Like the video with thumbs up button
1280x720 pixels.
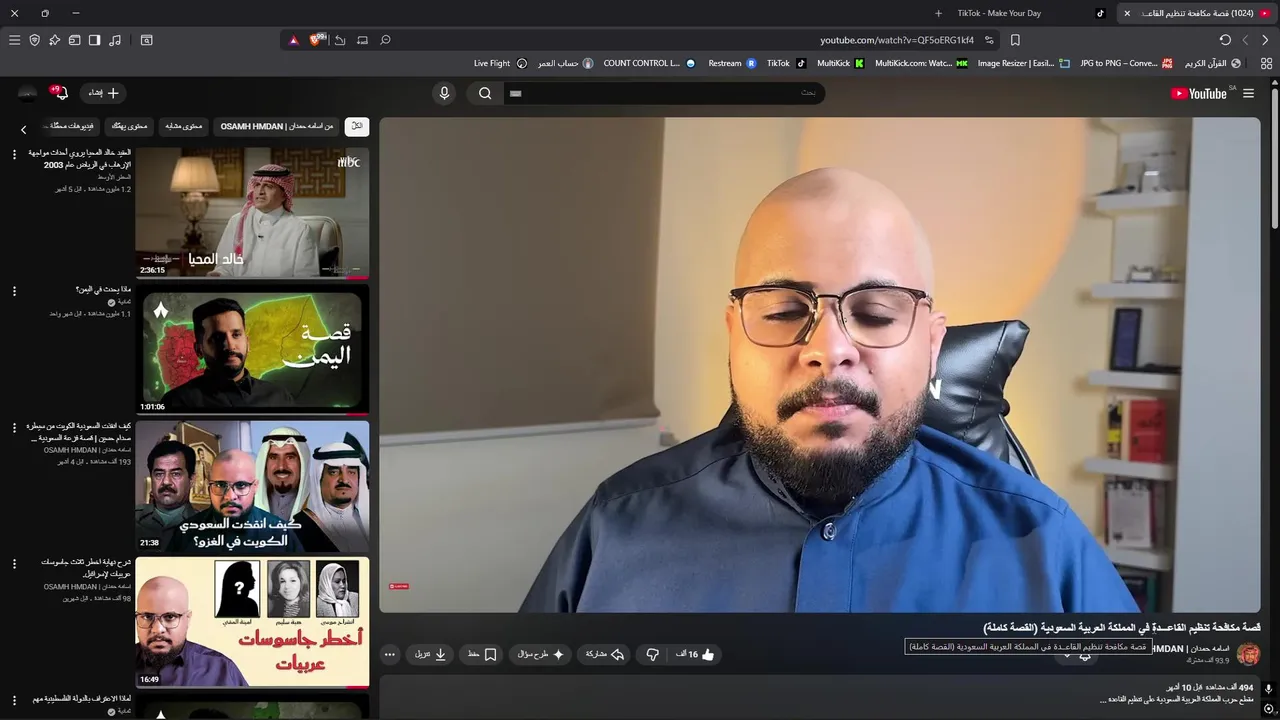click(696, 654)
